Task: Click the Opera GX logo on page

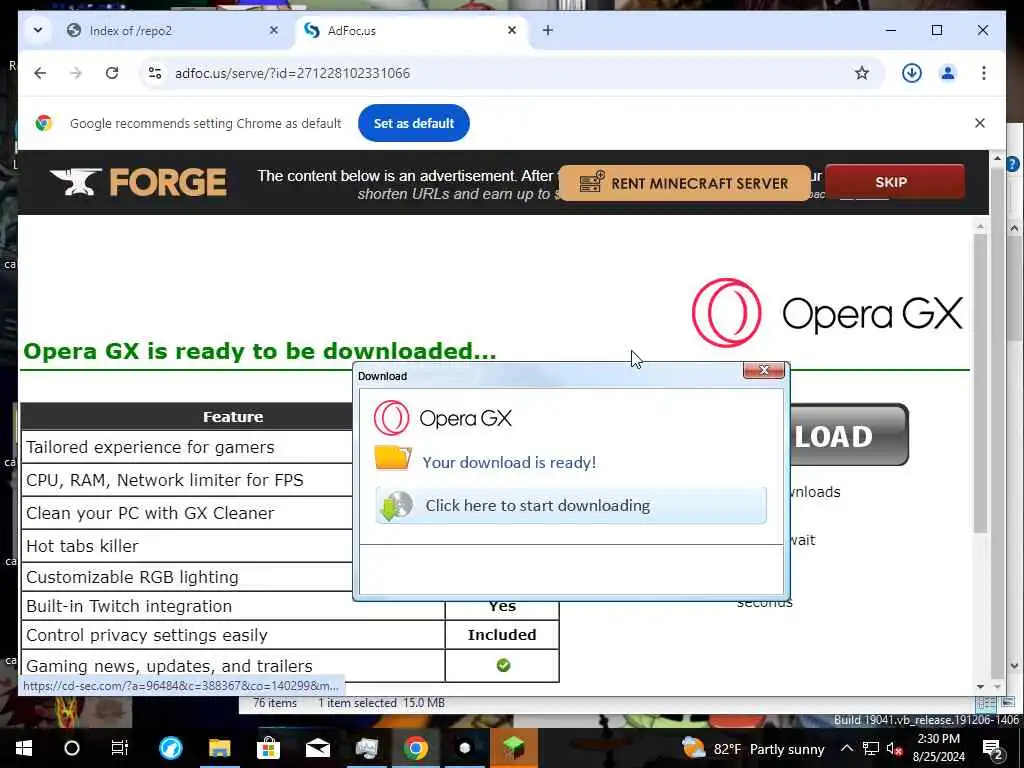Action: tap(827, 313)
